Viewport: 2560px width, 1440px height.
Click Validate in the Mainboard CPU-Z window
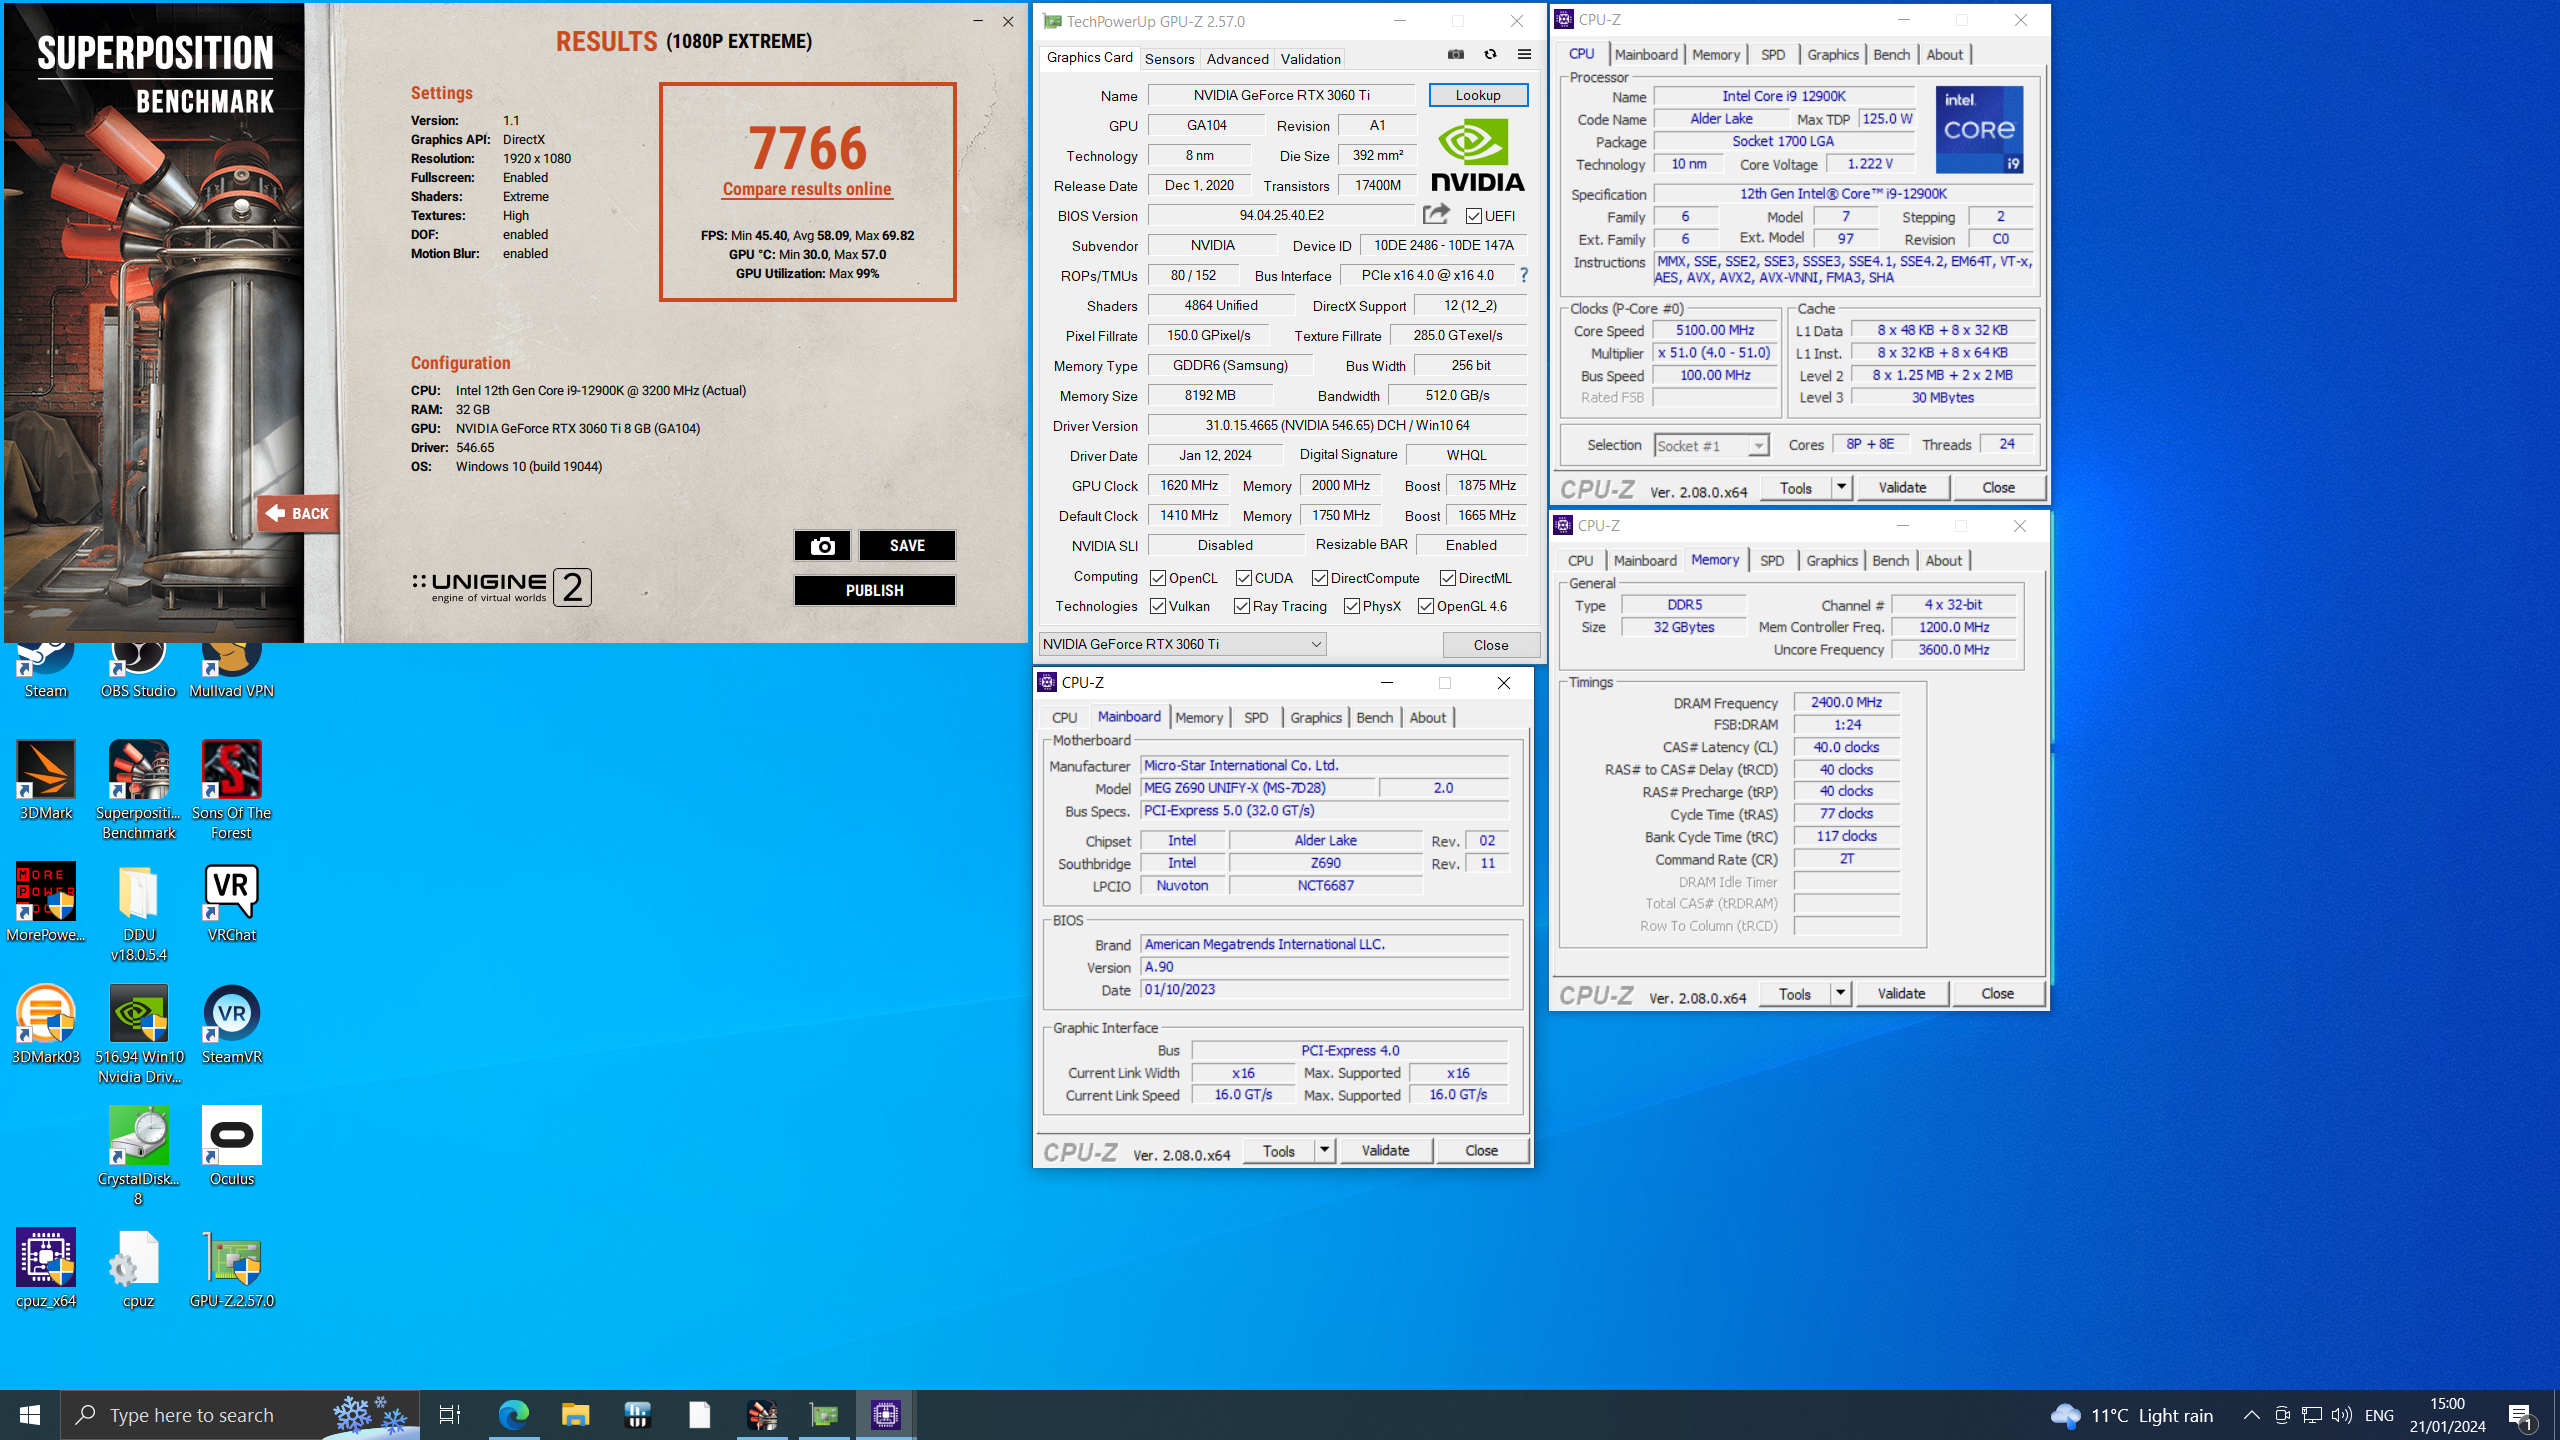click(1385, 1151)
